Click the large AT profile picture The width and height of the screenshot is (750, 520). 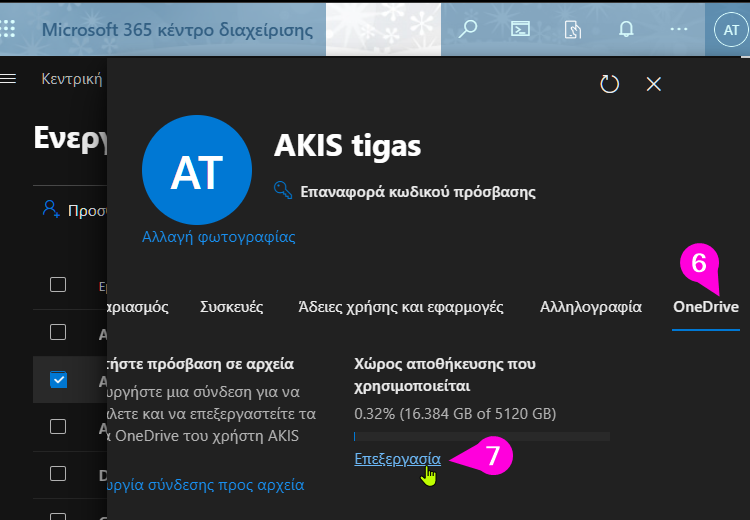coord(197,170)
